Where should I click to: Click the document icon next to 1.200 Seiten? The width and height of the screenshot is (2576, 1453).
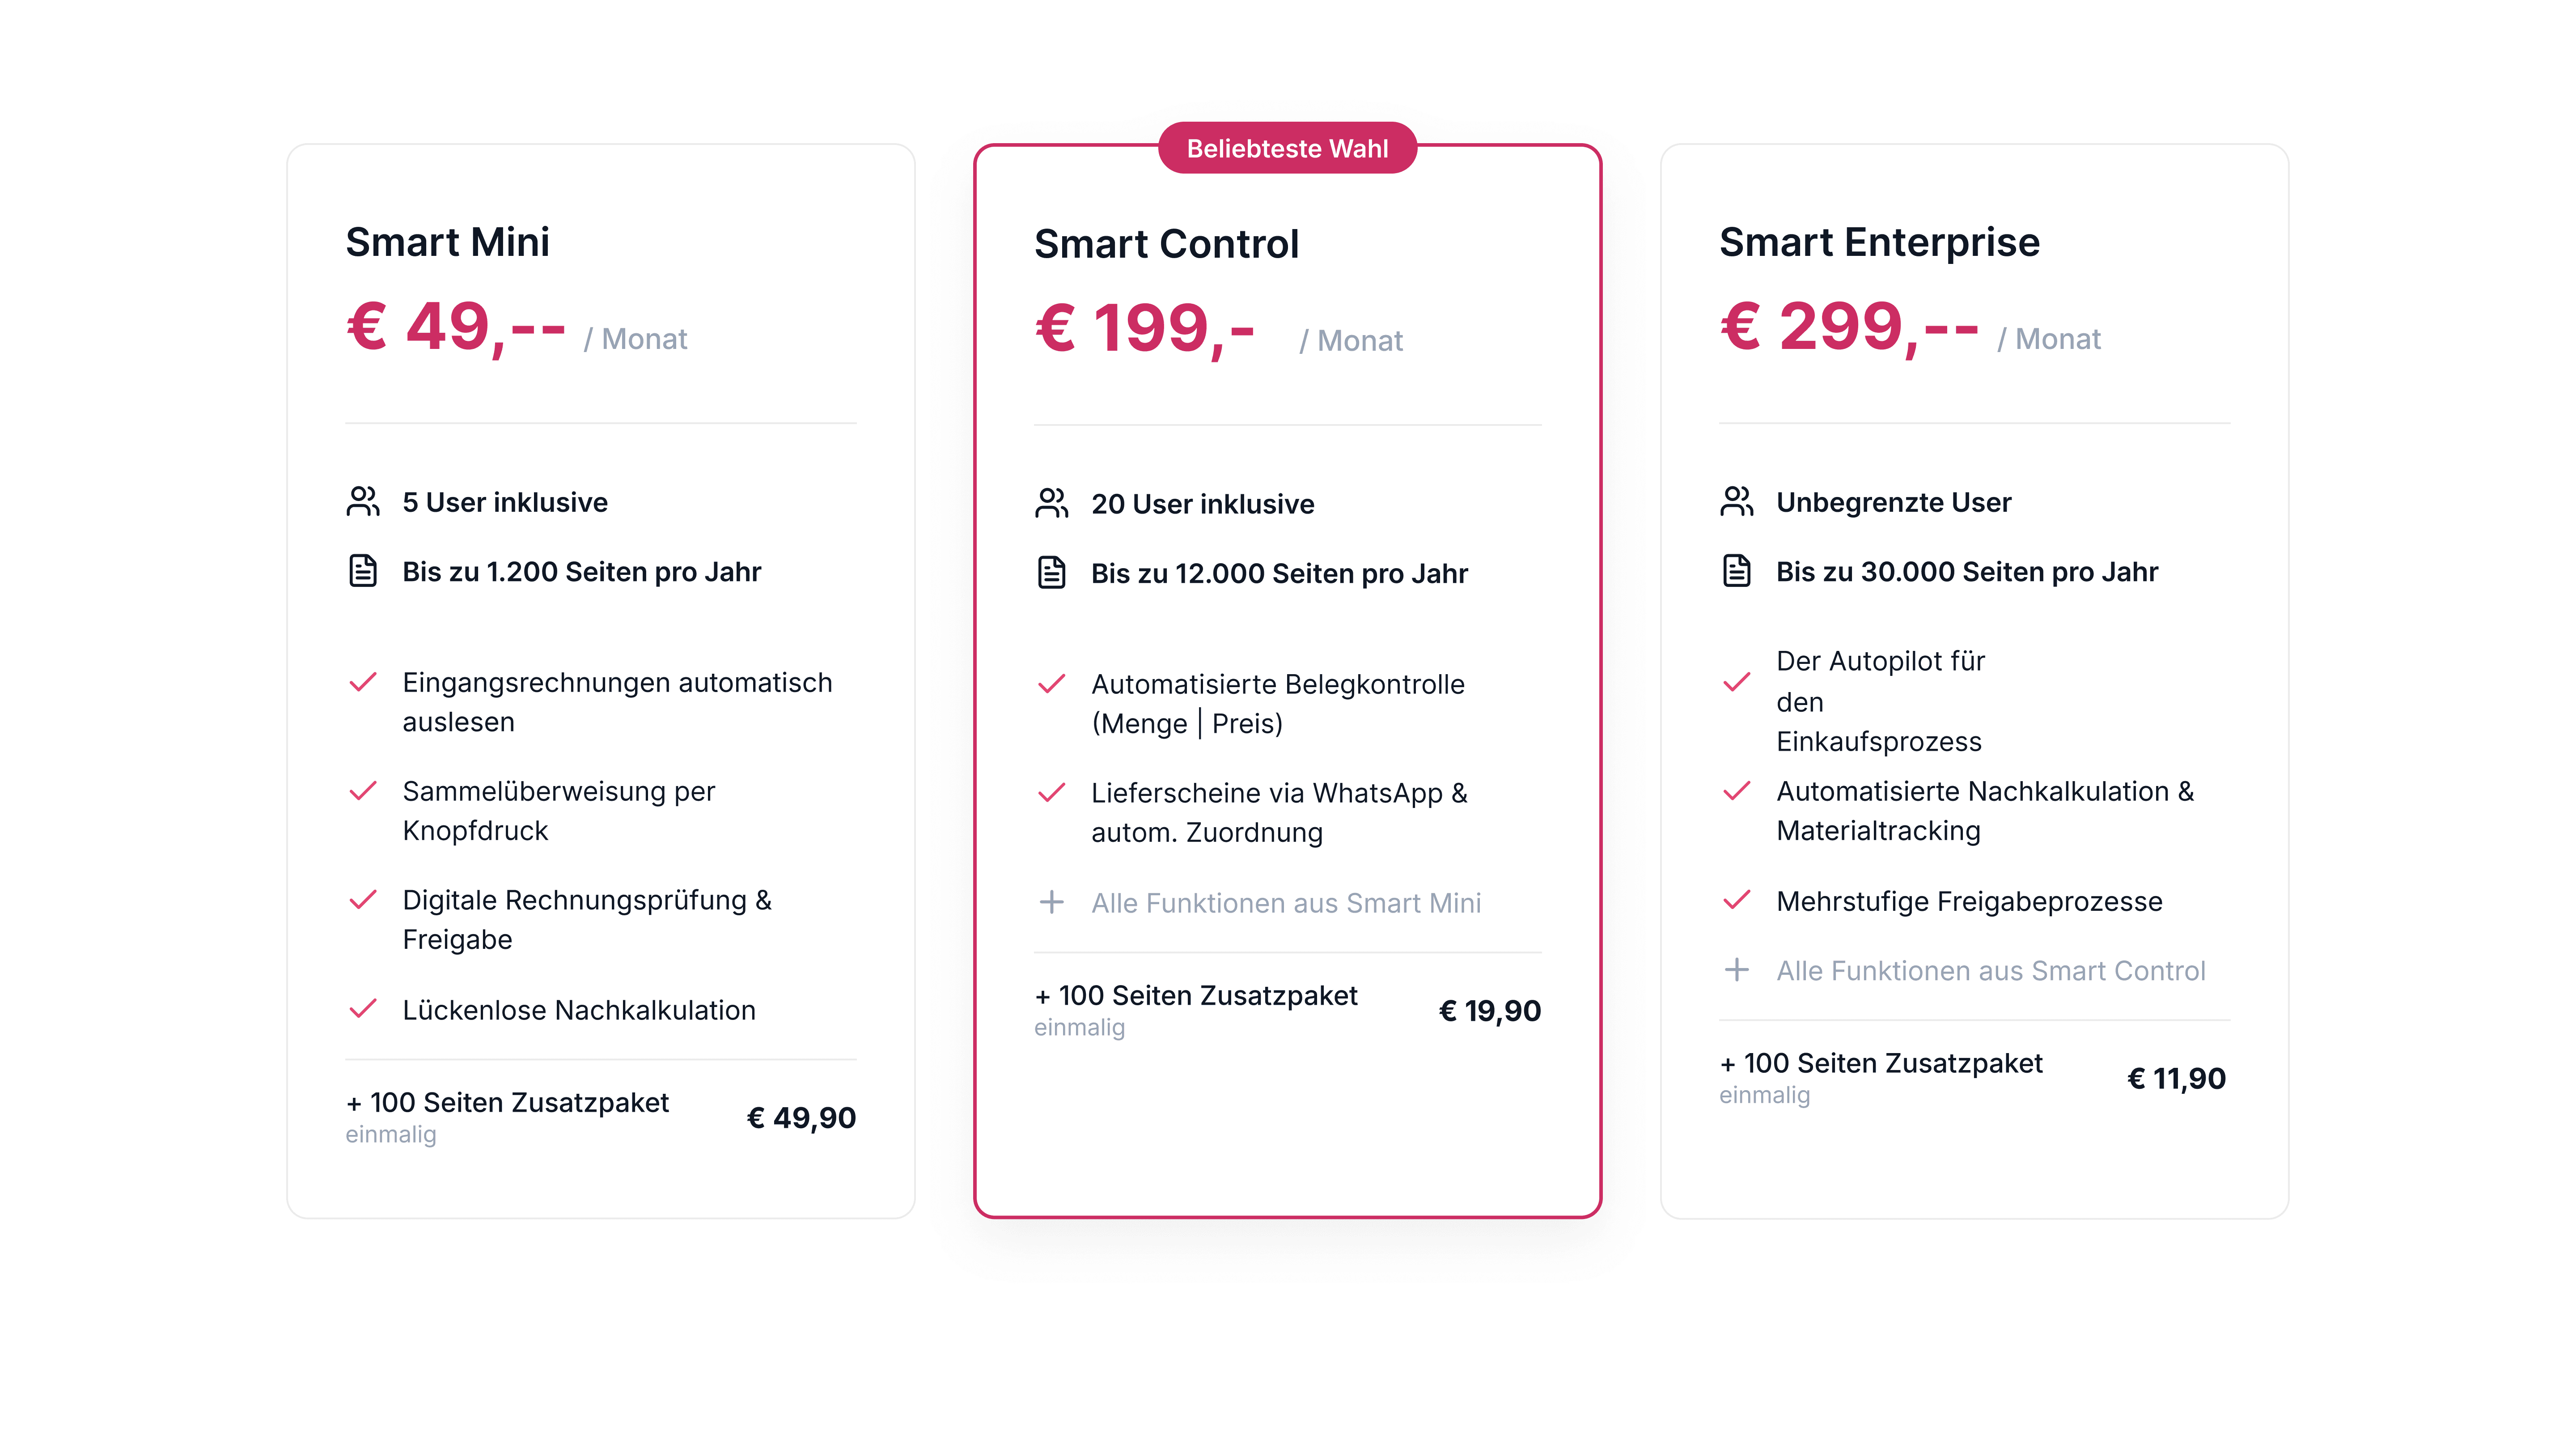click(363, 571)
